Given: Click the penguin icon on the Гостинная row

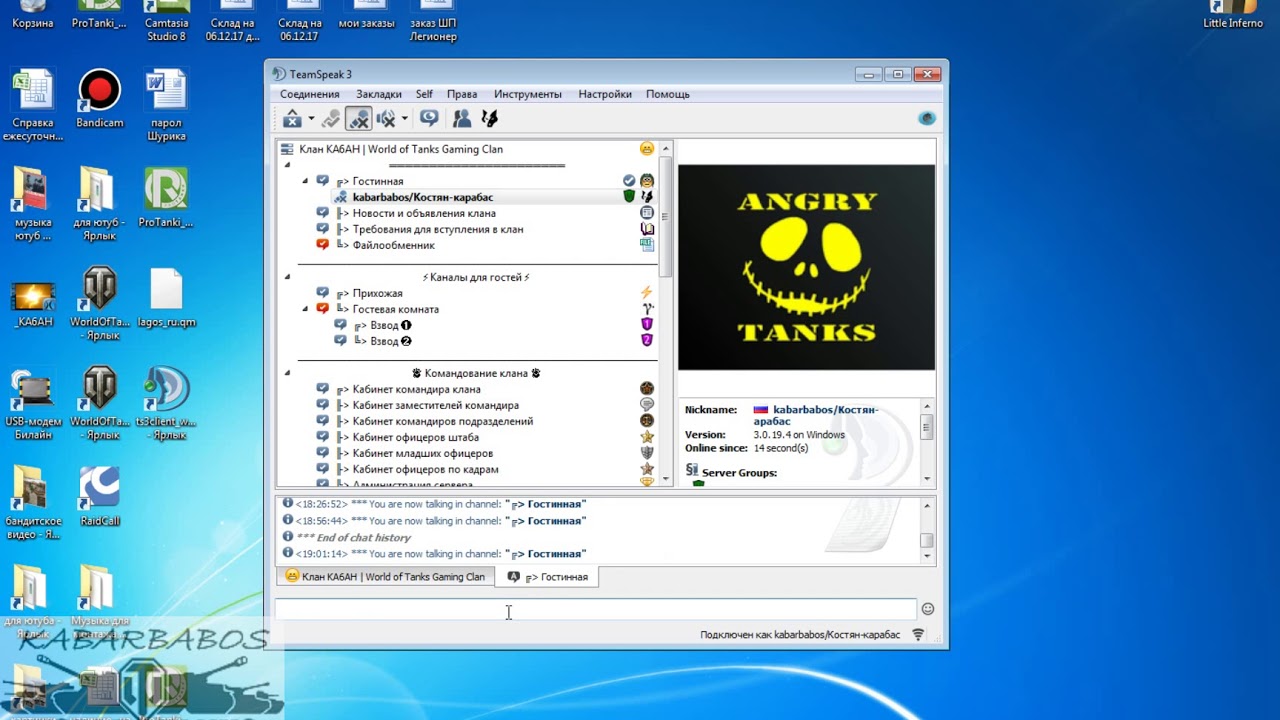Looking at the screenshot, I should point(647,181).
